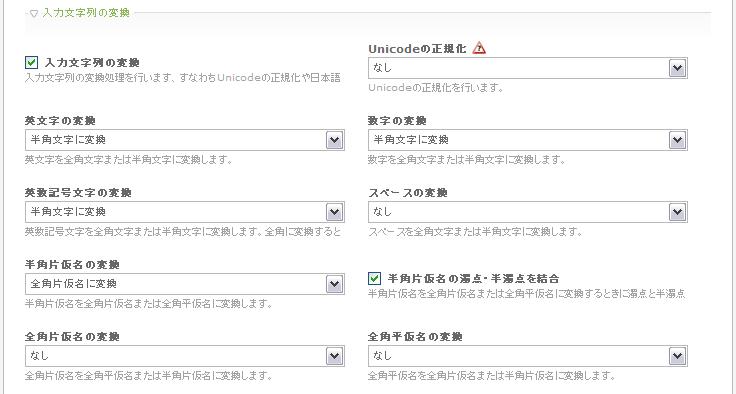736x394 pixels.
Task: Collapse the 入力文字列の変換 section triangle
Action: (x=33, y=14)
